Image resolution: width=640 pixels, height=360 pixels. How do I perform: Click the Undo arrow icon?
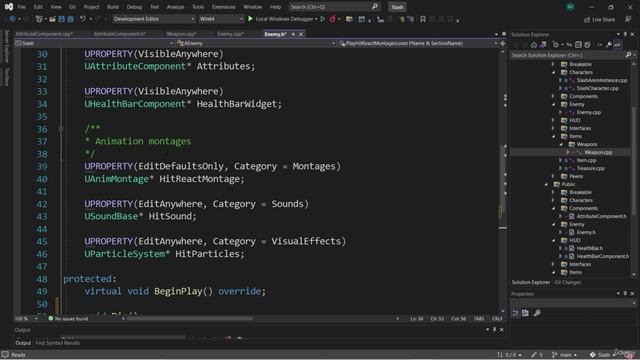83,19
